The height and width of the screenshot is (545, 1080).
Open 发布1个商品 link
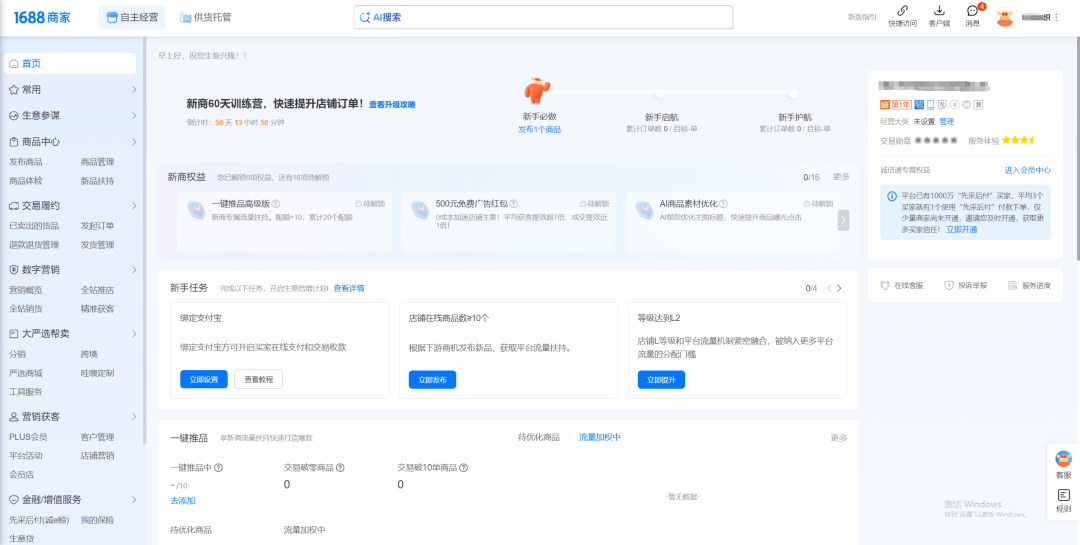pyautogui.click(x=539, y=130)
